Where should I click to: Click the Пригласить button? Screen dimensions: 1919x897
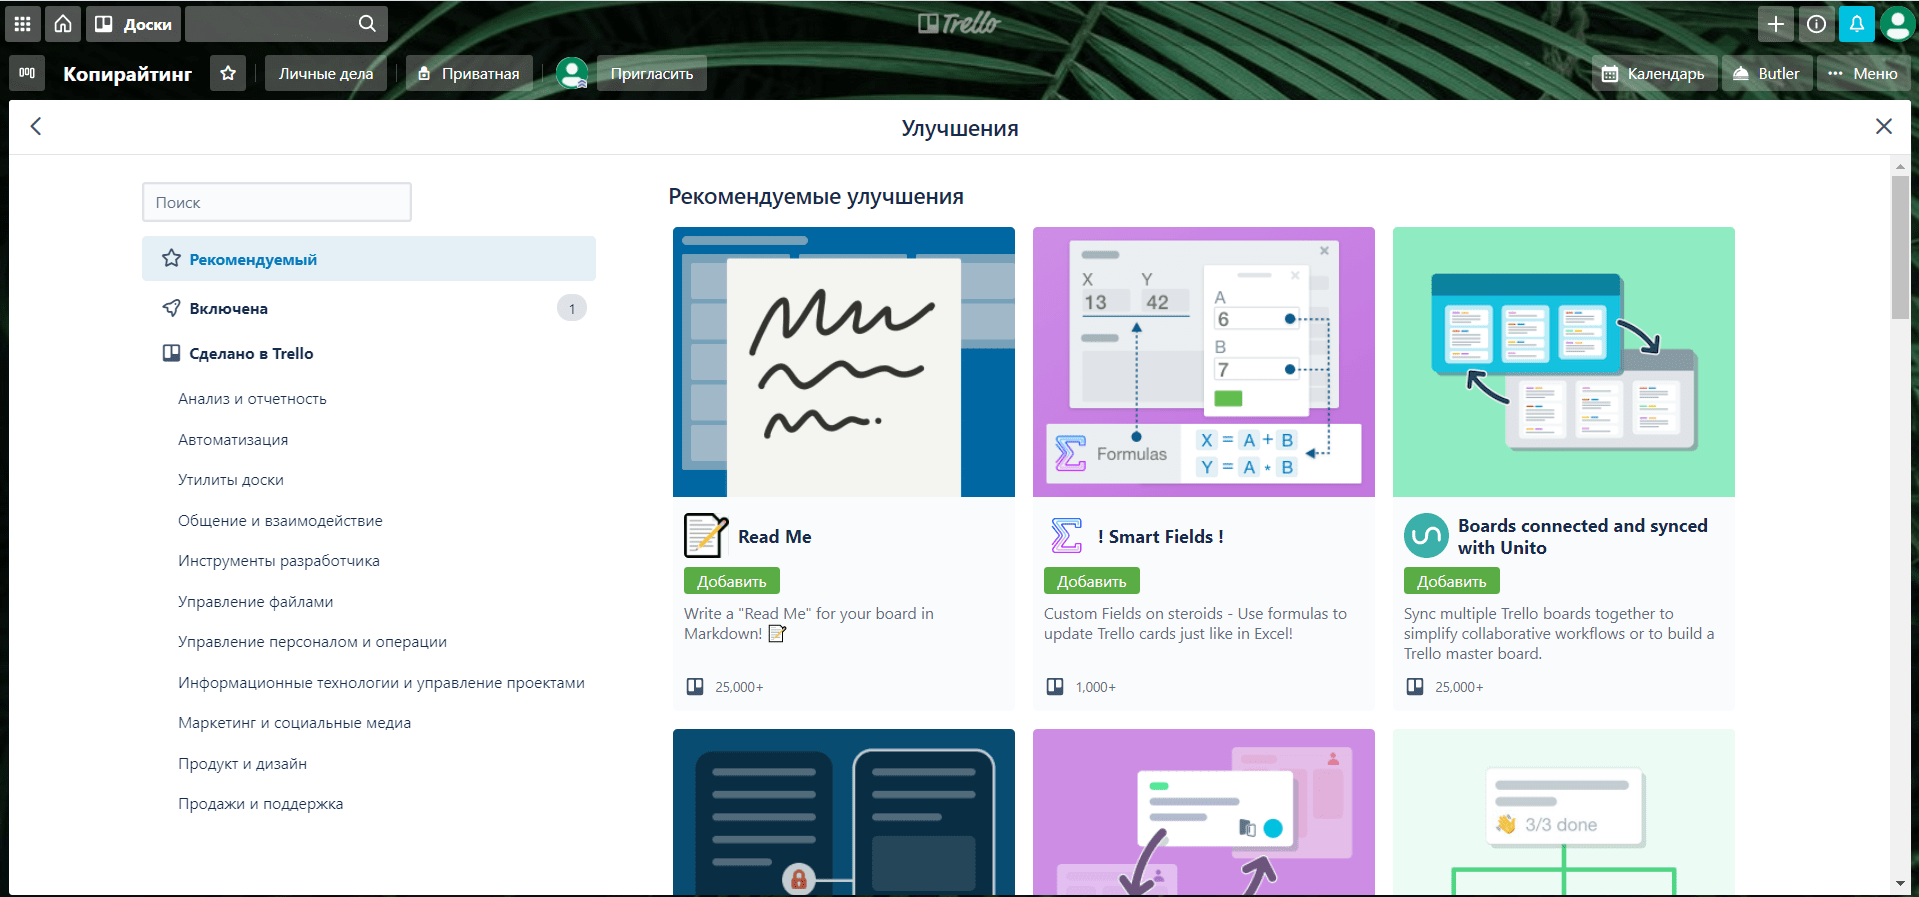[652, 73]
